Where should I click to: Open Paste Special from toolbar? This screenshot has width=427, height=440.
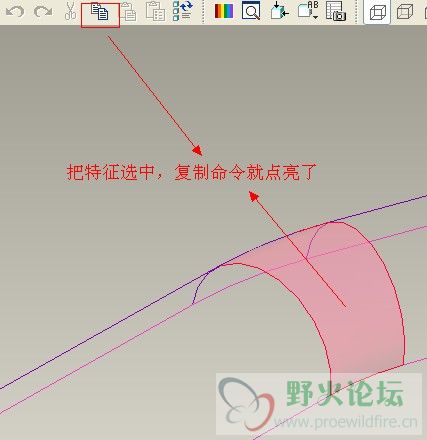tap(155, 11)
